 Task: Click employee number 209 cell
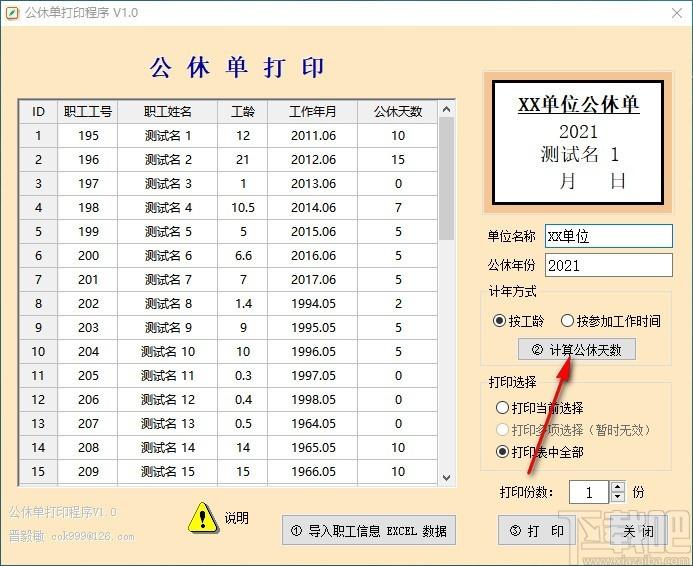click(x=88, y=471)
